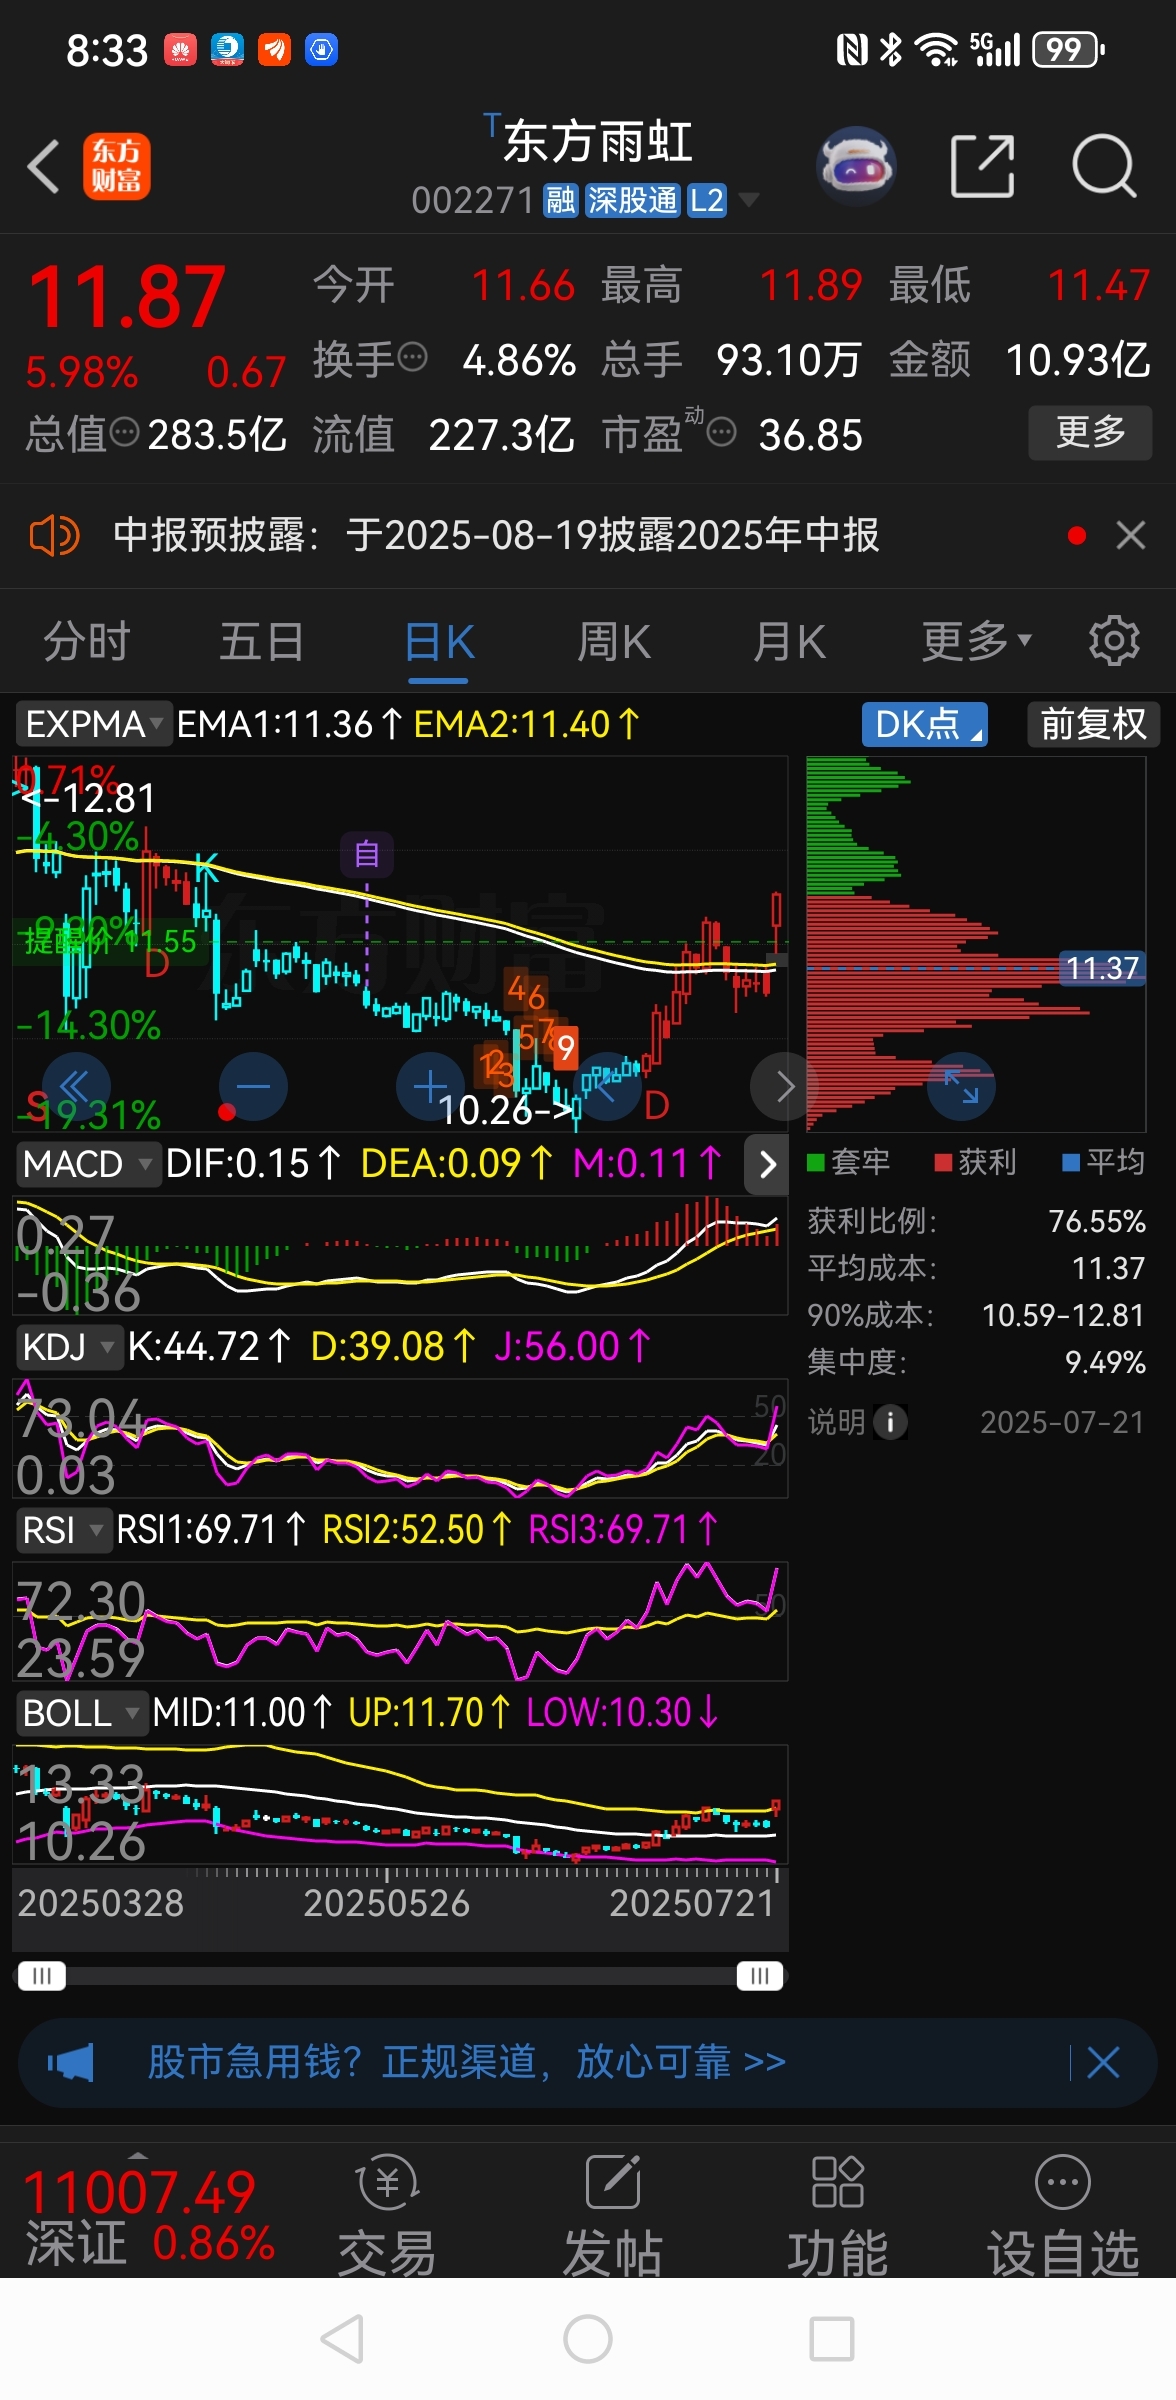This screenshot has height=2400, width=1176.
Task: Expand the stock name dropdown triangle
Action: pos(748,199)
